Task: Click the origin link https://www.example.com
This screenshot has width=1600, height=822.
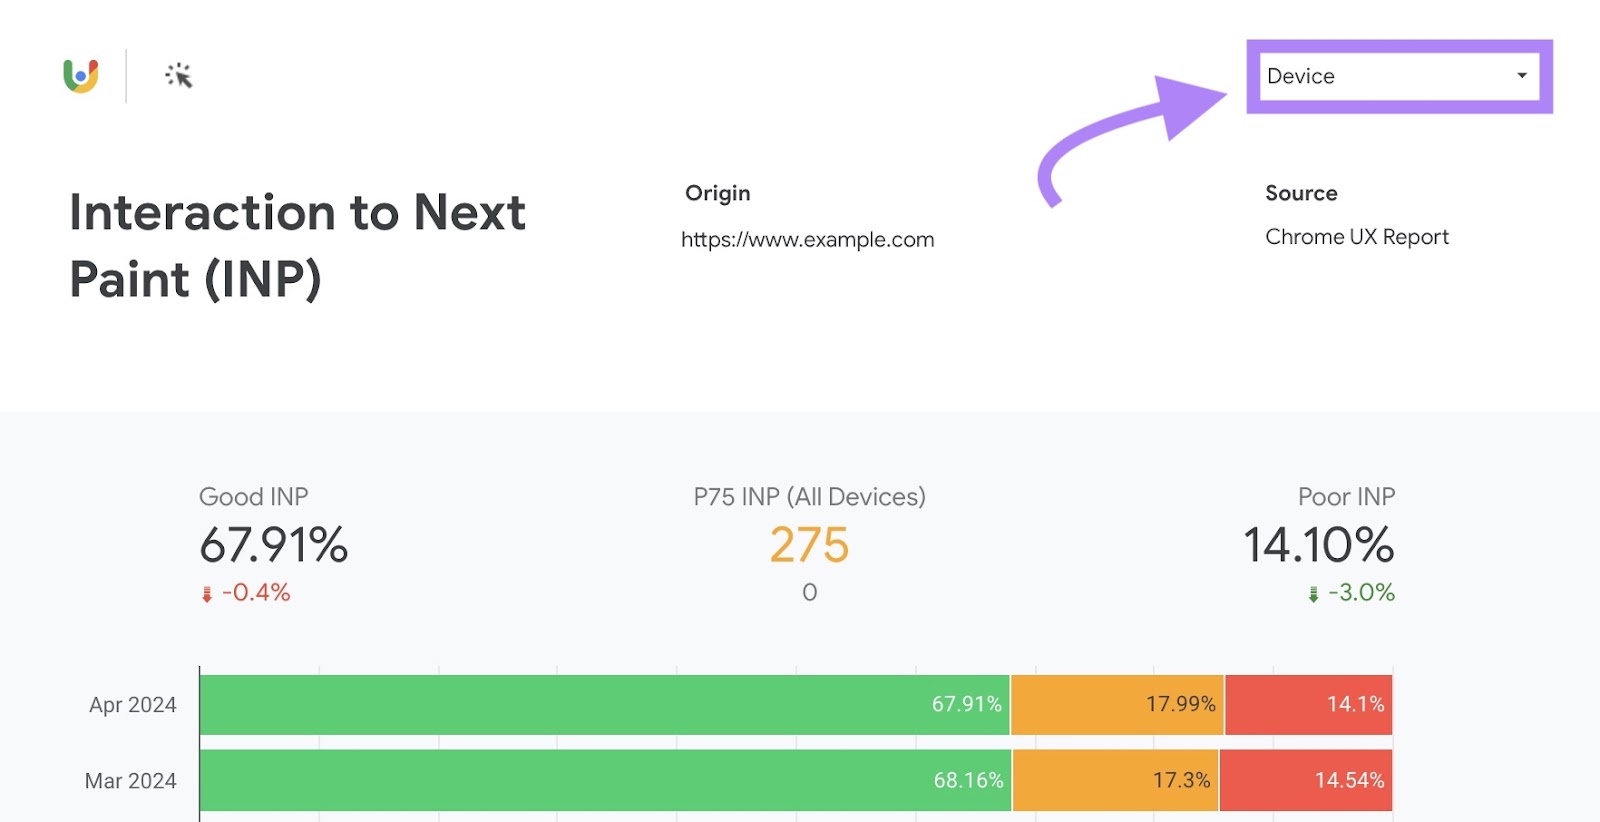Action: click(808, 239)
